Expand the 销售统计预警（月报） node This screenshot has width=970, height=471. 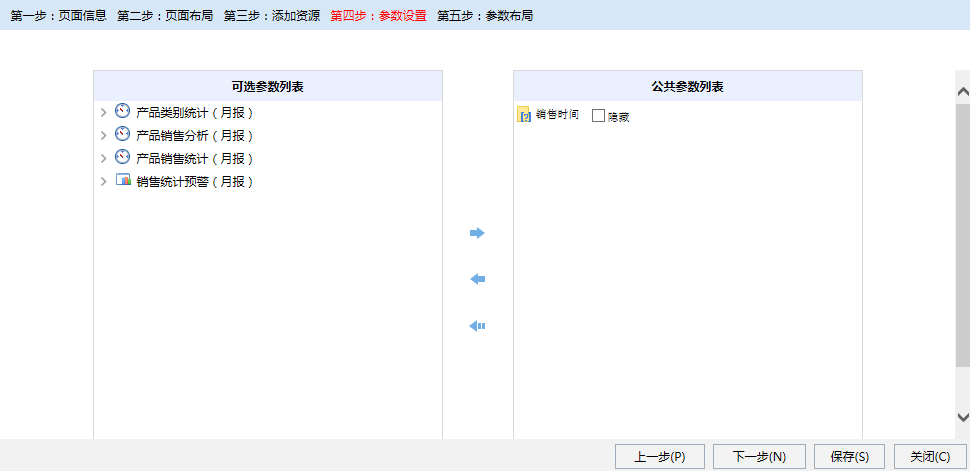pos(104,182)
